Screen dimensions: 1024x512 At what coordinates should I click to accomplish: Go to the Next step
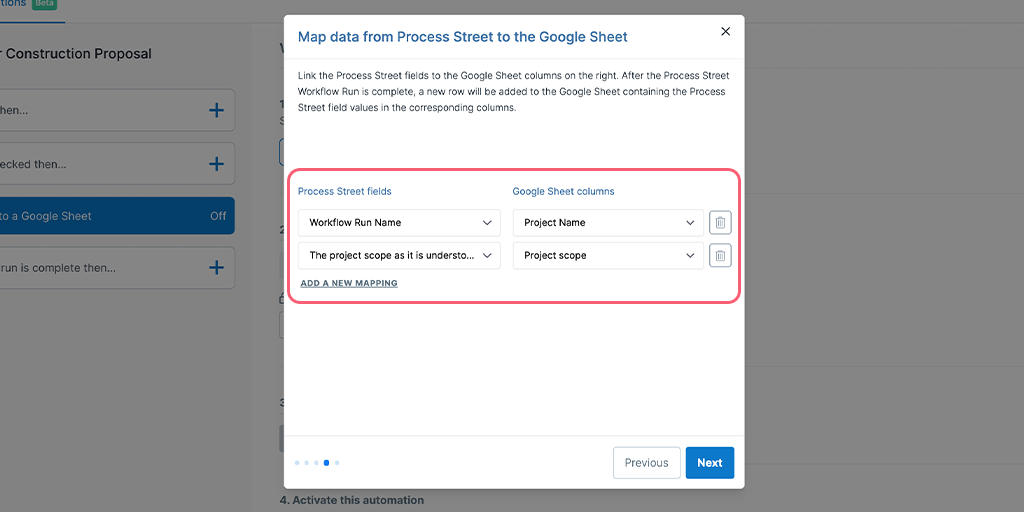[710, 462]
